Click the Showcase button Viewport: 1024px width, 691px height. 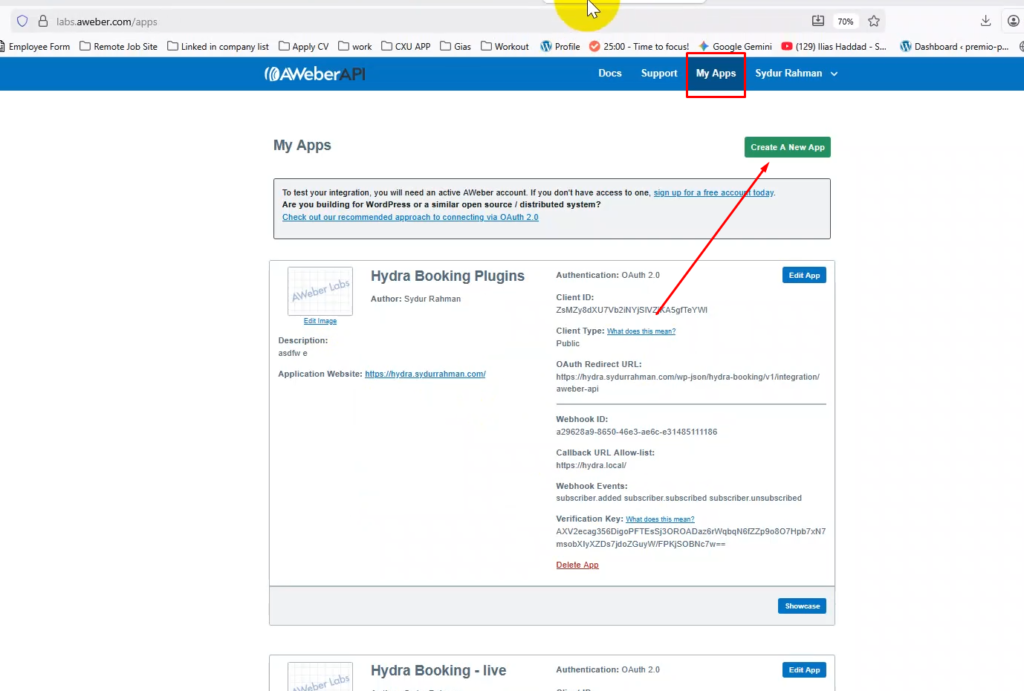click(802, 606)
